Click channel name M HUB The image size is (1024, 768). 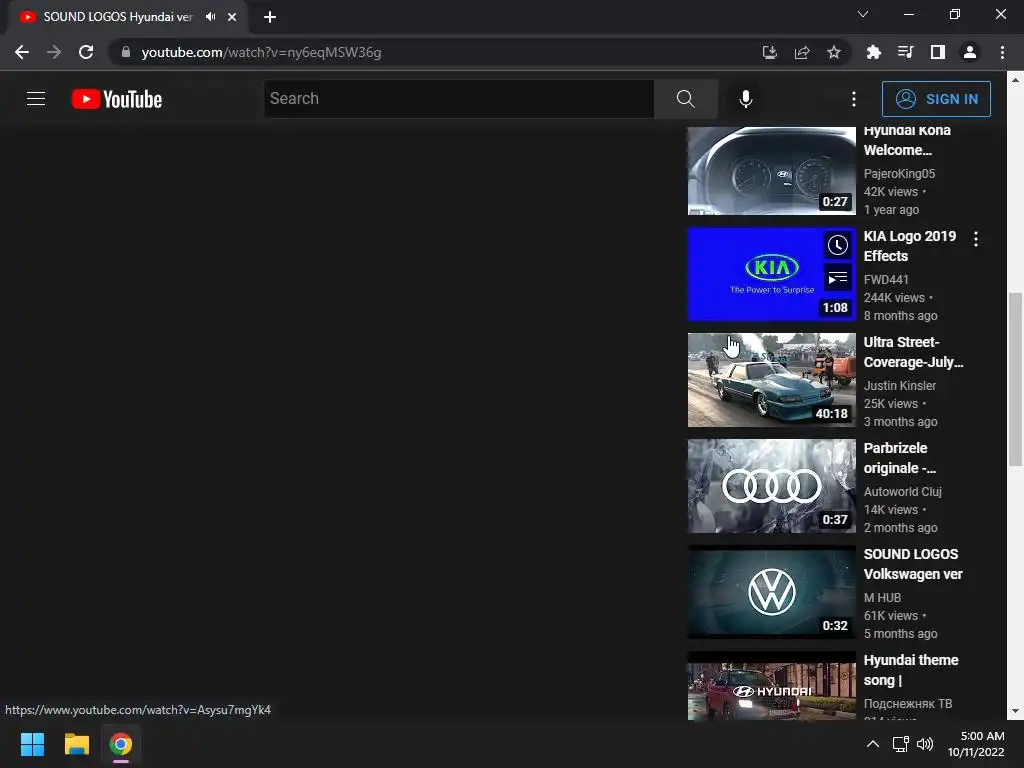[882, 598]
